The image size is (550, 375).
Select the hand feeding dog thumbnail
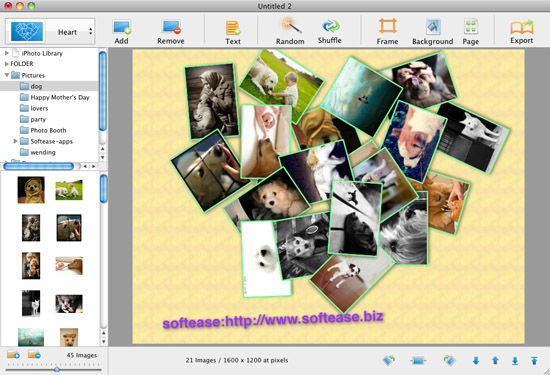pyautogui.click(x=69, y=266)
